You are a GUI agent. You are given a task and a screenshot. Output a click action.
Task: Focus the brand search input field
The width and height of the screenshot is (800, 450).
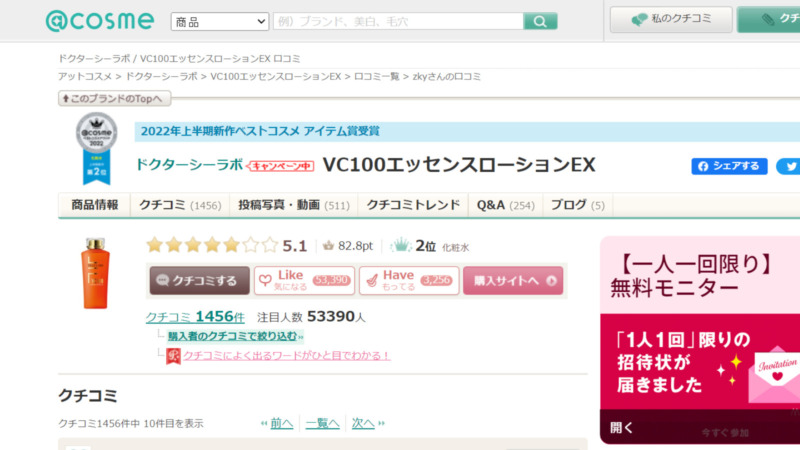click(398, 21)
